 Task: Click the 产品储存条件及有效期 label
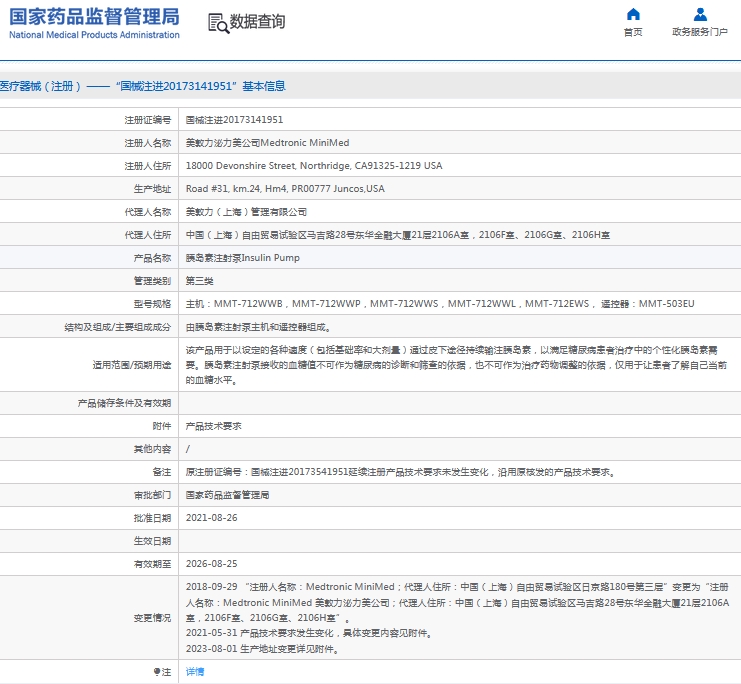(x=124, y=403)
